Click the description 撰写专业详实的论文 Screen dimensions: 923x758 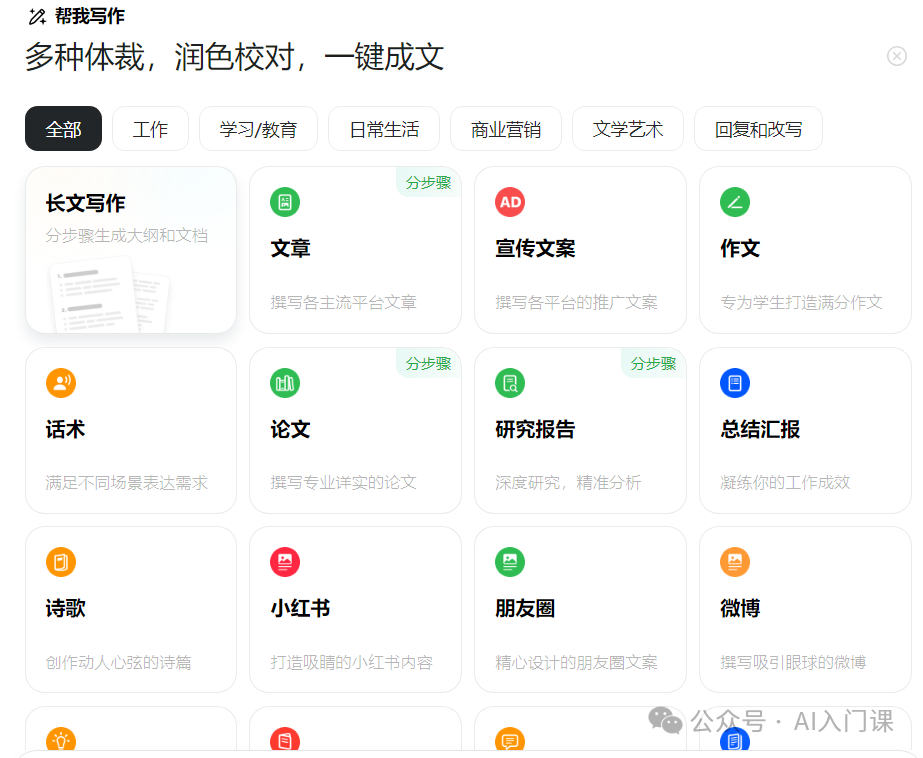(x=343, y=483)
